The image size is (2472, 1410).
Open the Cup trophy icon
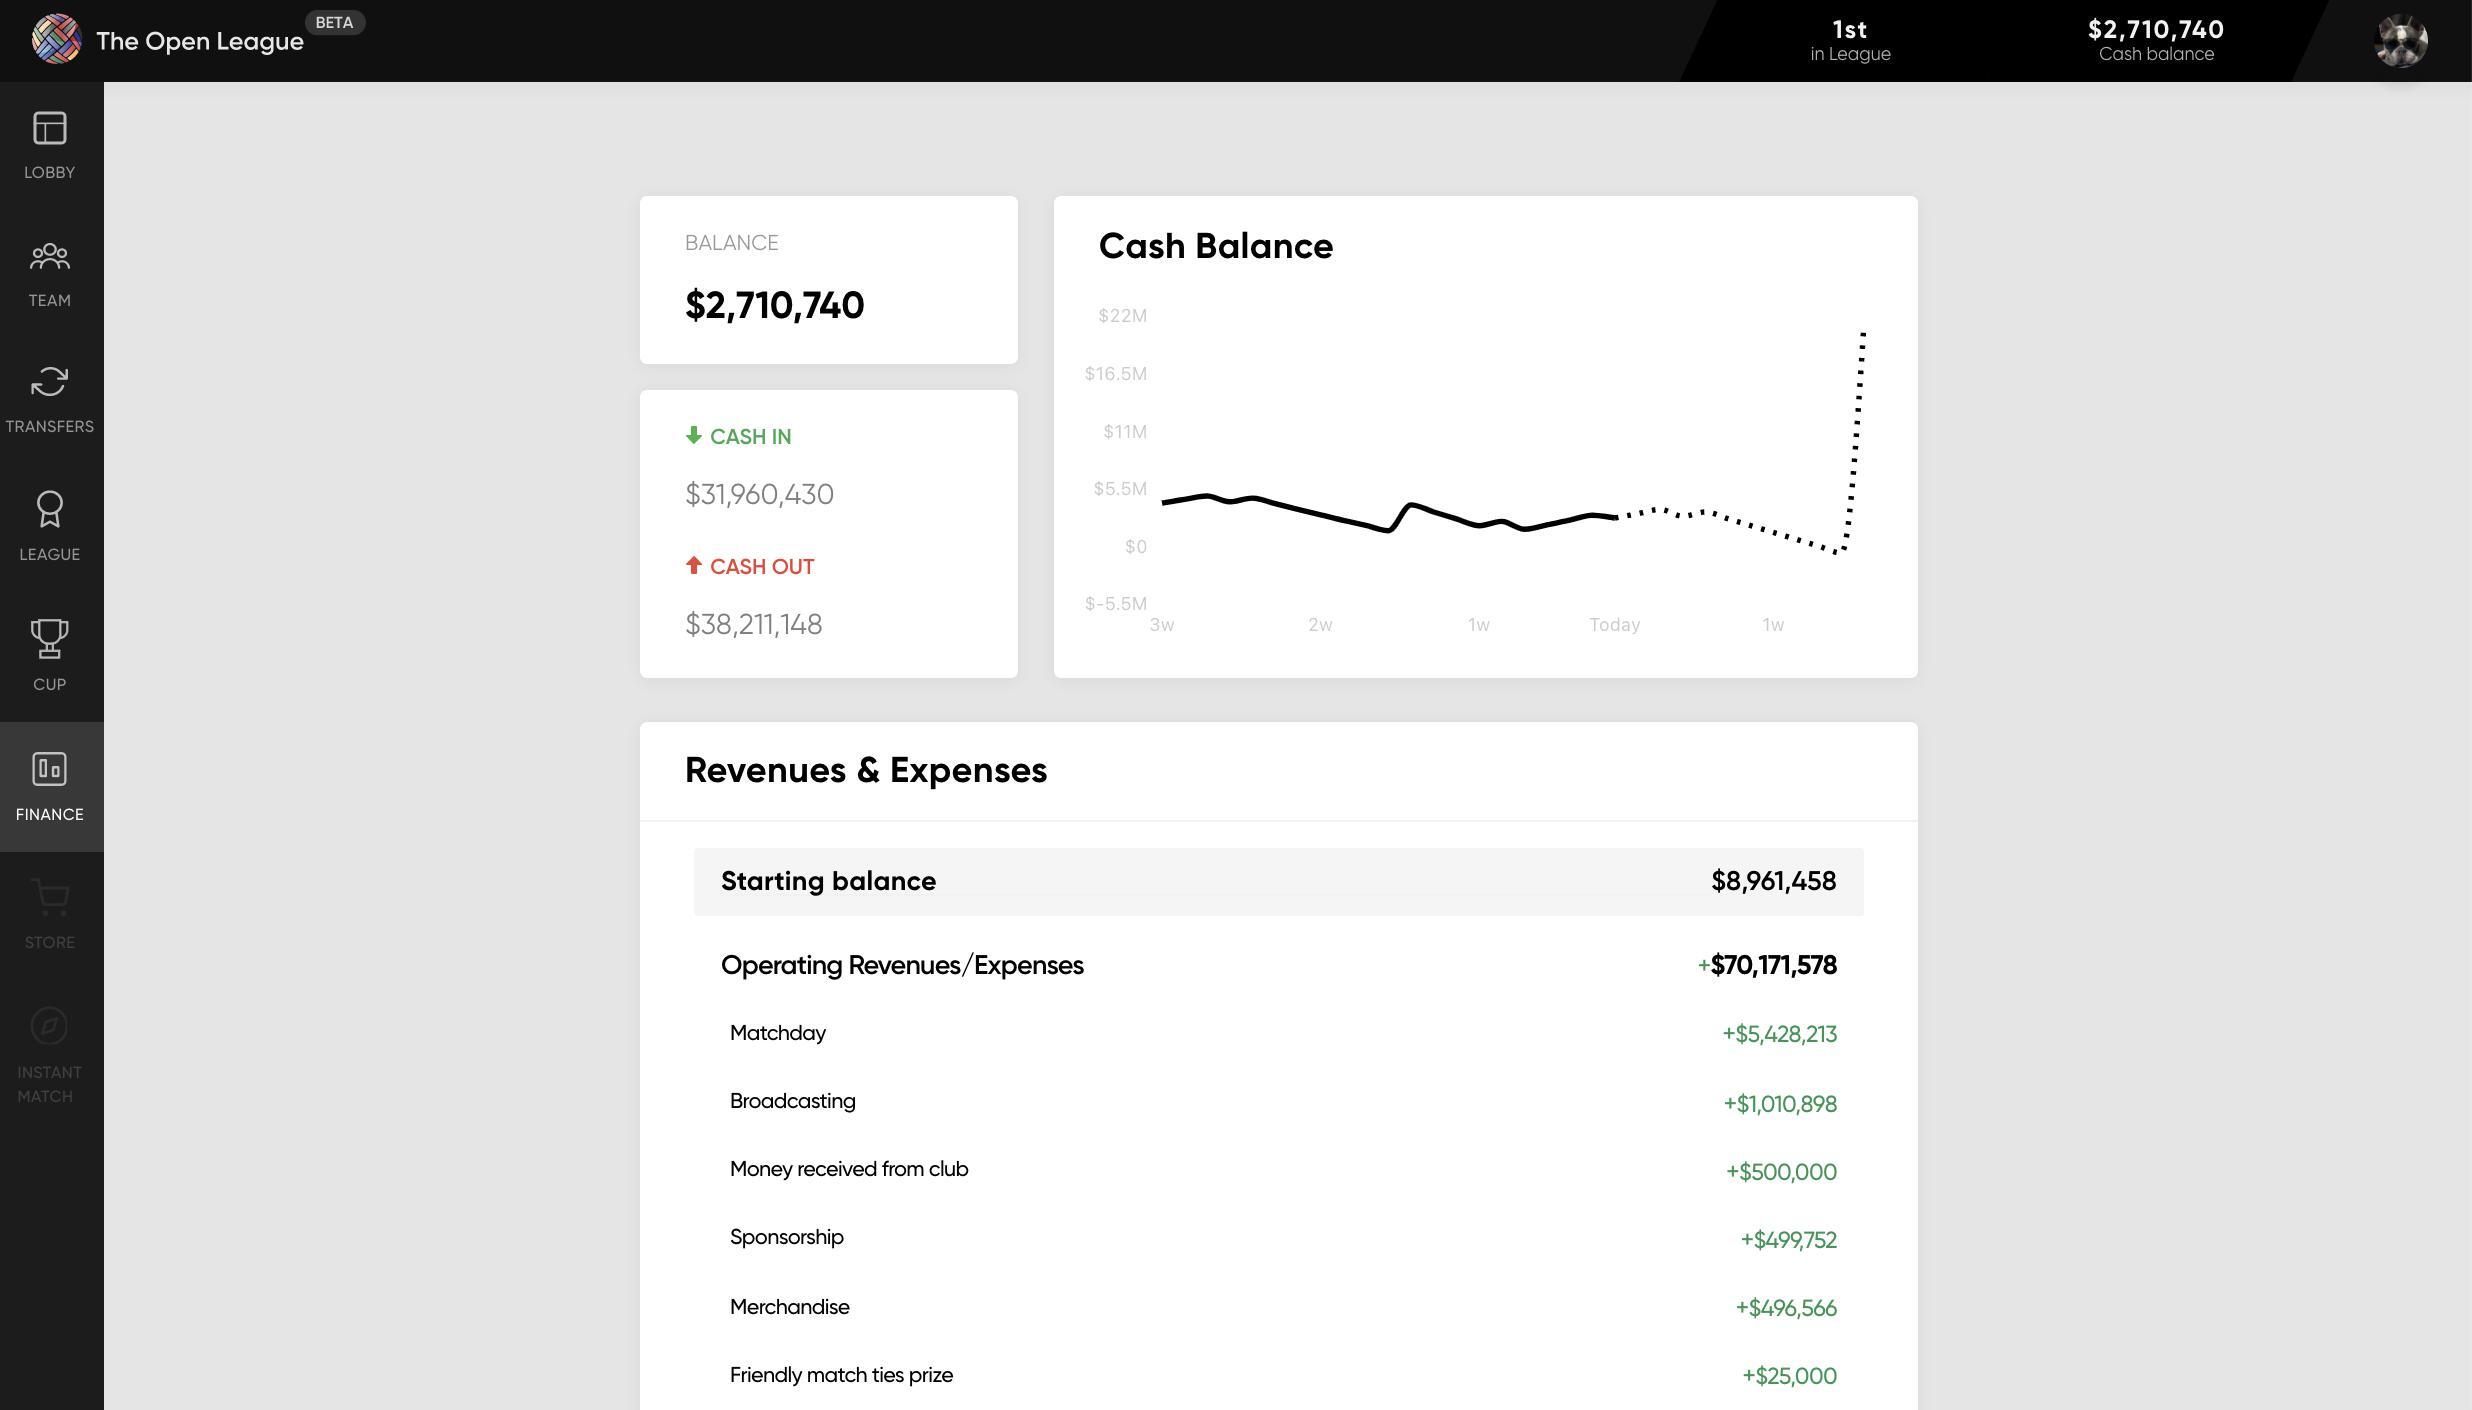[49, 639]
